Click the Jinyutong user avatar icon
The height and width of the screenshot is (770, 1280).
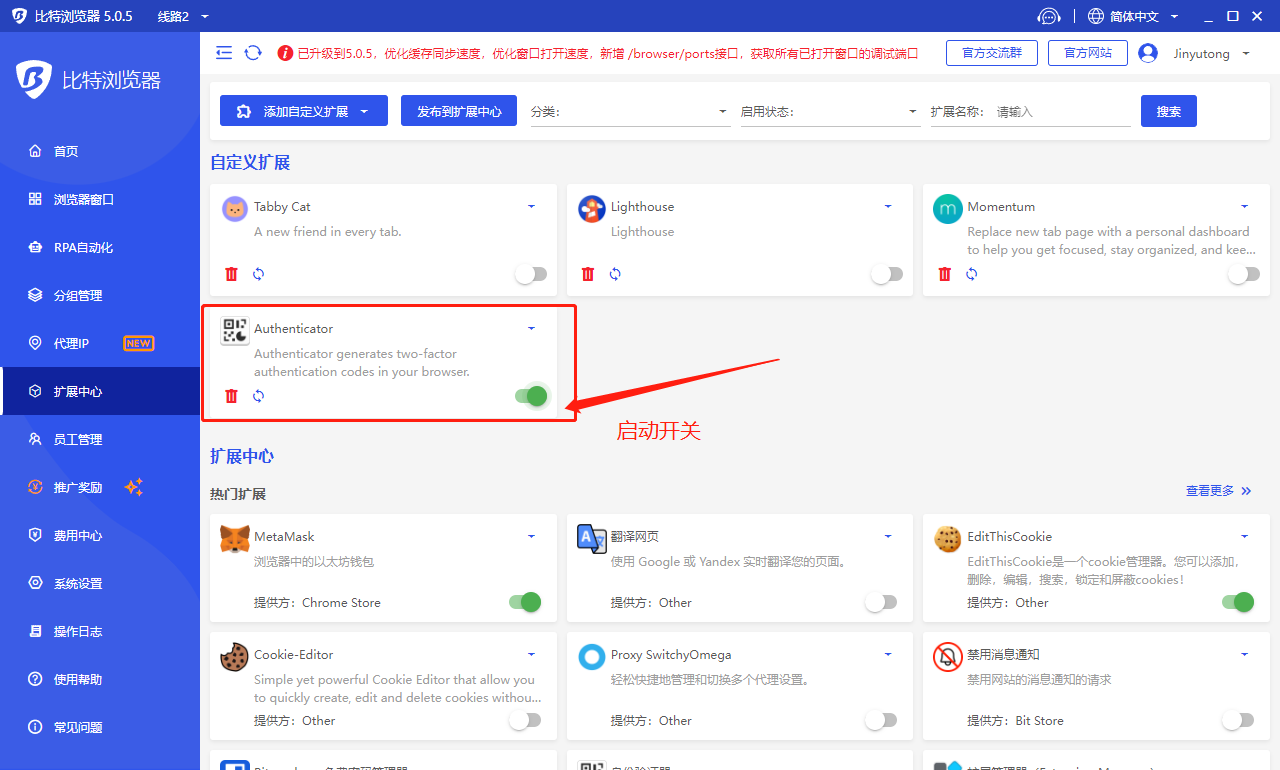pyautogui.click(x=1148, y=53)
